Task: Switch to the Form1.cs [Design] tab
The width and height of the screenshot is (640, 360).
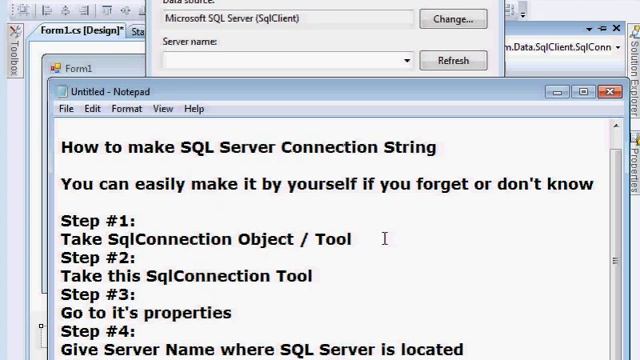Action: tap(82, 31)
